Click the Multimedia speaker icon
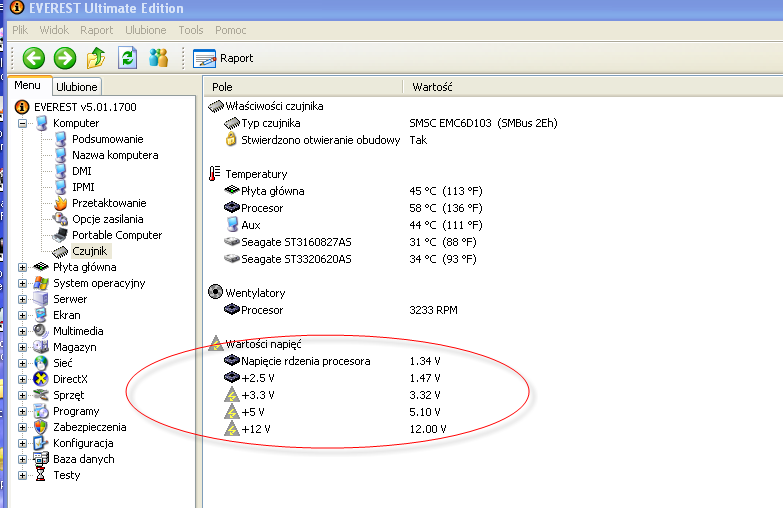Screen dimensions: 783x508 pos(41,331)
